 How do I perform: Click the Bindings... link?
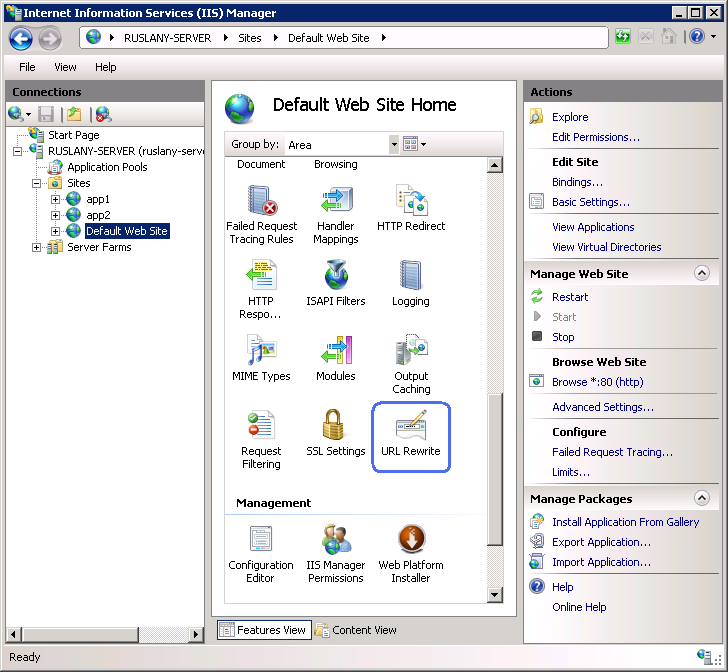[x=577, y=182]
